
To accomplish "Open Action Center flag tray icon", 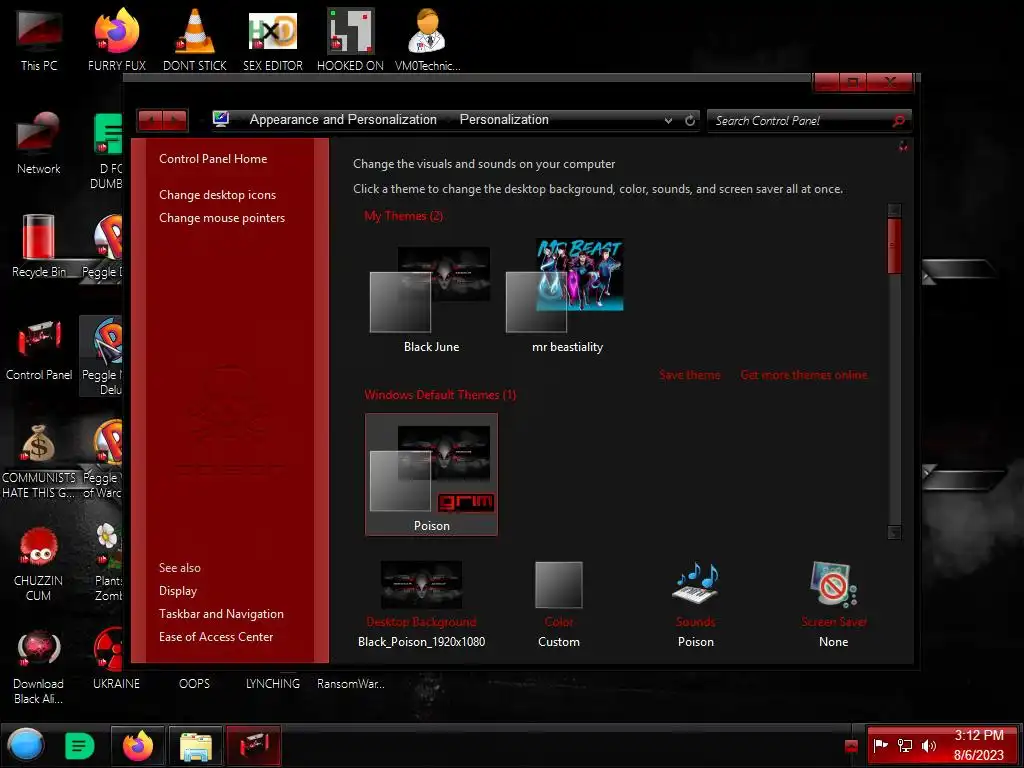I will pyautogui.click(x=880, y=745).
